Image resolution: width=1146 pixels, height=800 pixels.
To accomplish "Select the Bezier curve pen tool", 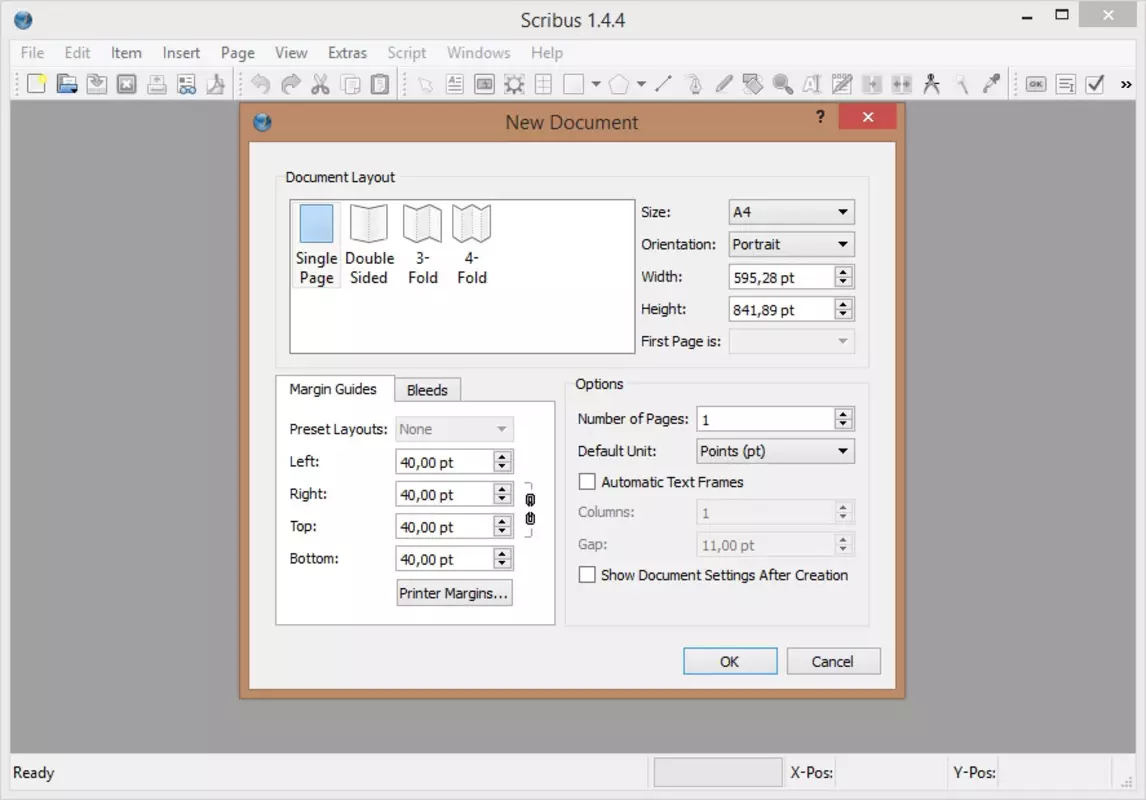I will pyautogui.click(x=694, y=84).
